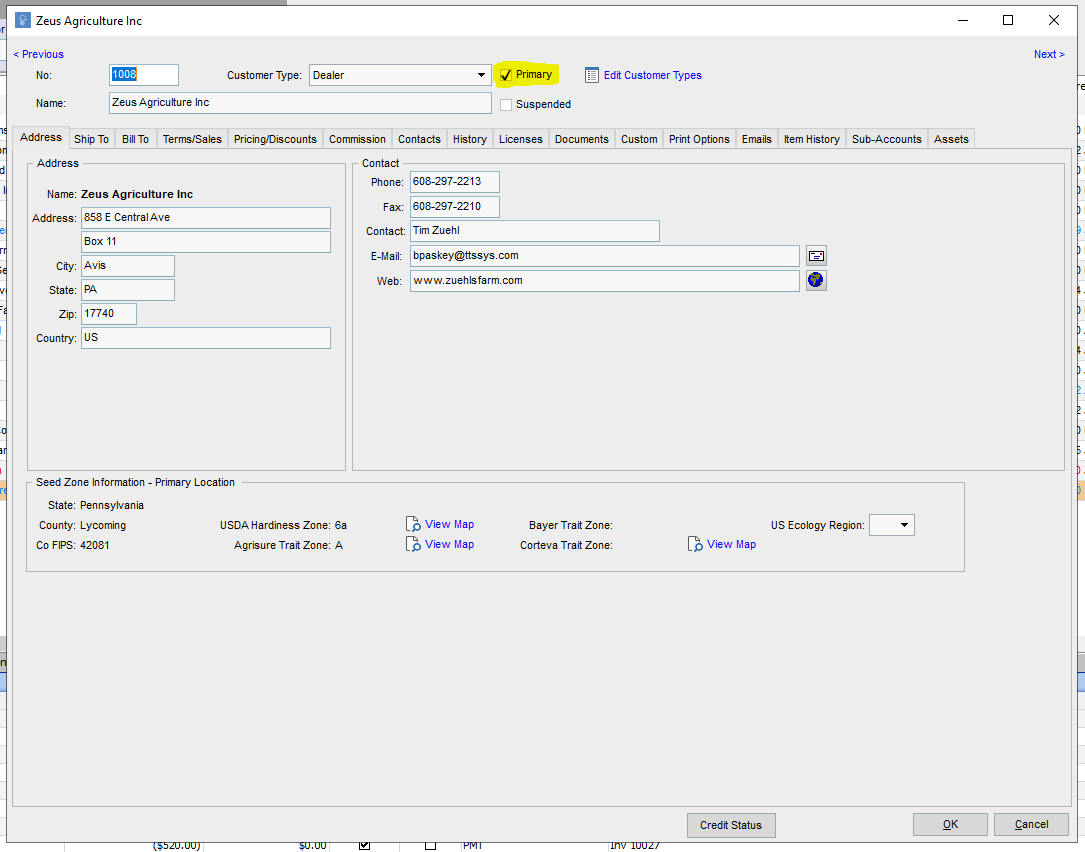Viewport: 1085px width, 852px height.
Task: Select the Custom tab
Action: [x=639, y=139]
